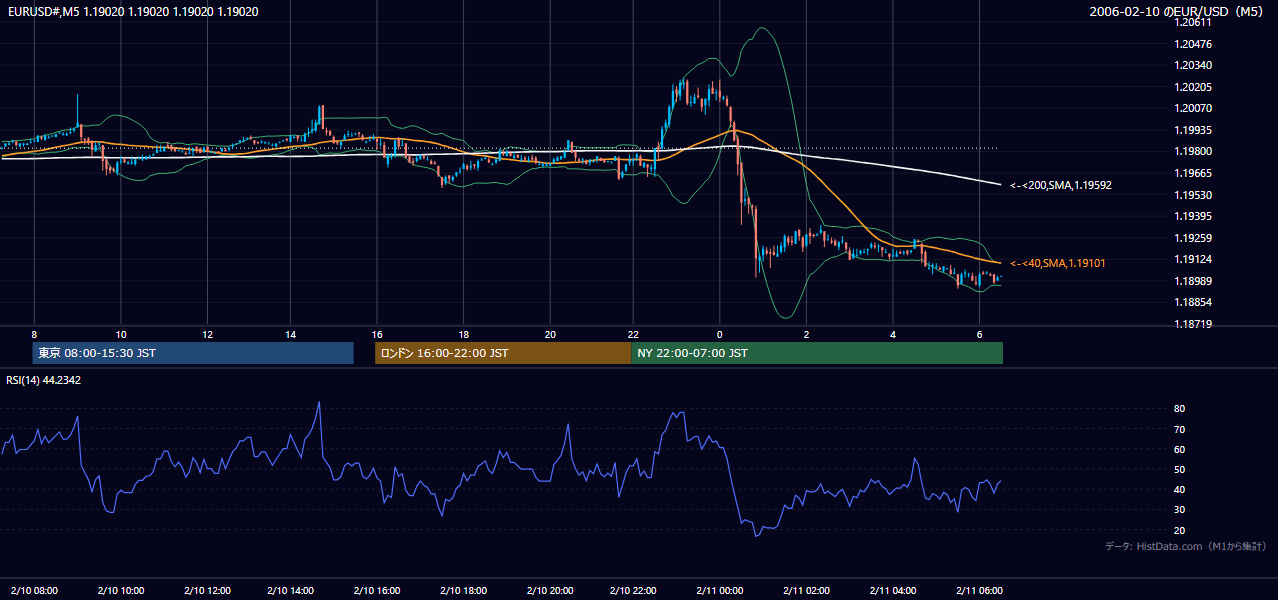Click hour label 4 under price chart

(892, 333)
